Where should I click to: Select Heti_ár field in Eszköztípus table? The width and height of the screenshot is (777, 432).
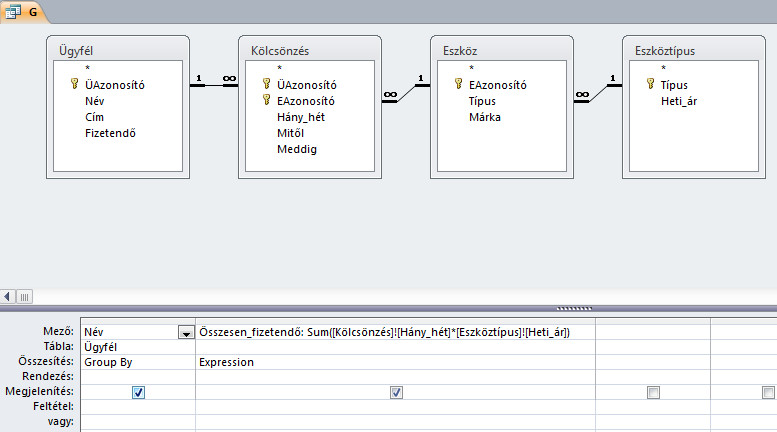(x=680, y=101)
